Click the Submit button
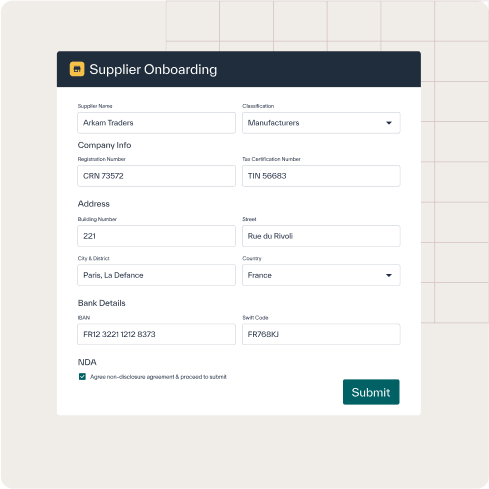The height and width of the screenshot is (489, 489). pos(371,392)
